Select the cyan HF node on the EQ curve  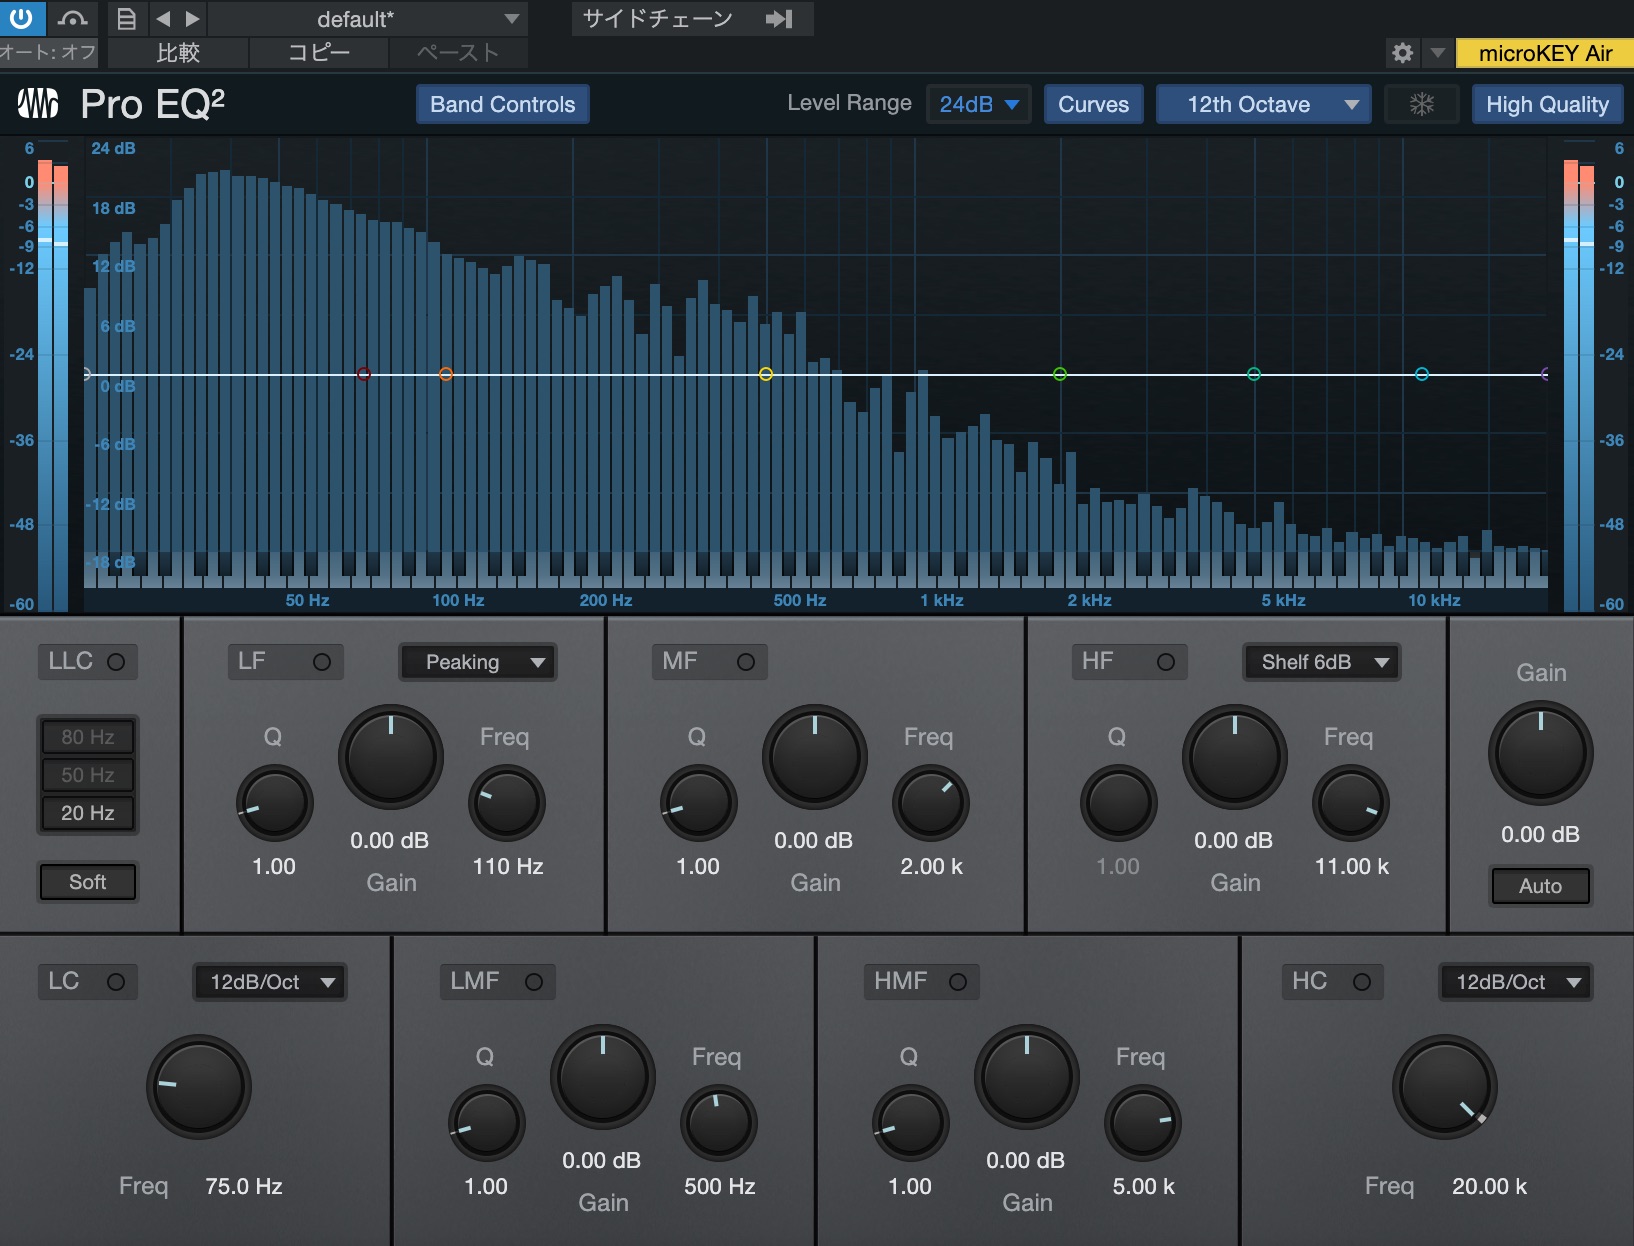(1422, 374)
